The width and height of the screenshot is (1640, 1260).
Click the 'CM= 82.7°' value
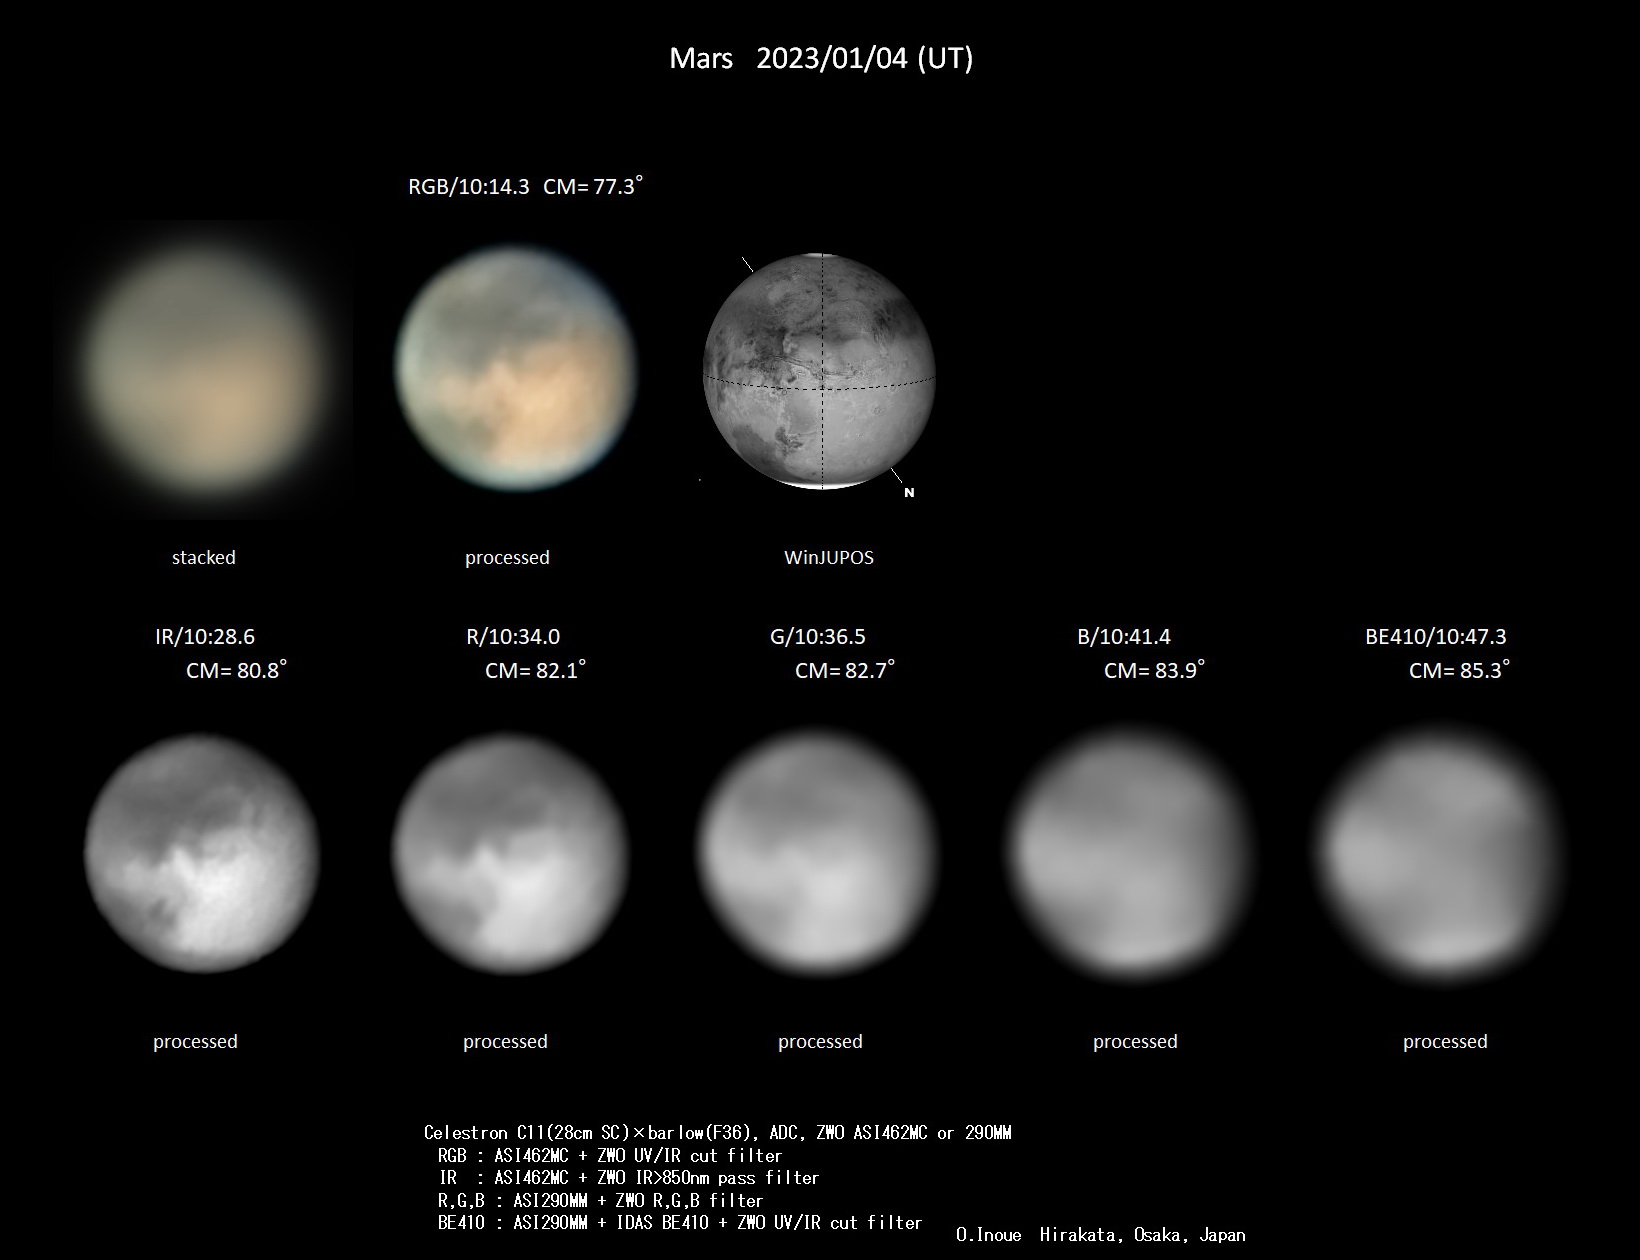click(845, 670)
